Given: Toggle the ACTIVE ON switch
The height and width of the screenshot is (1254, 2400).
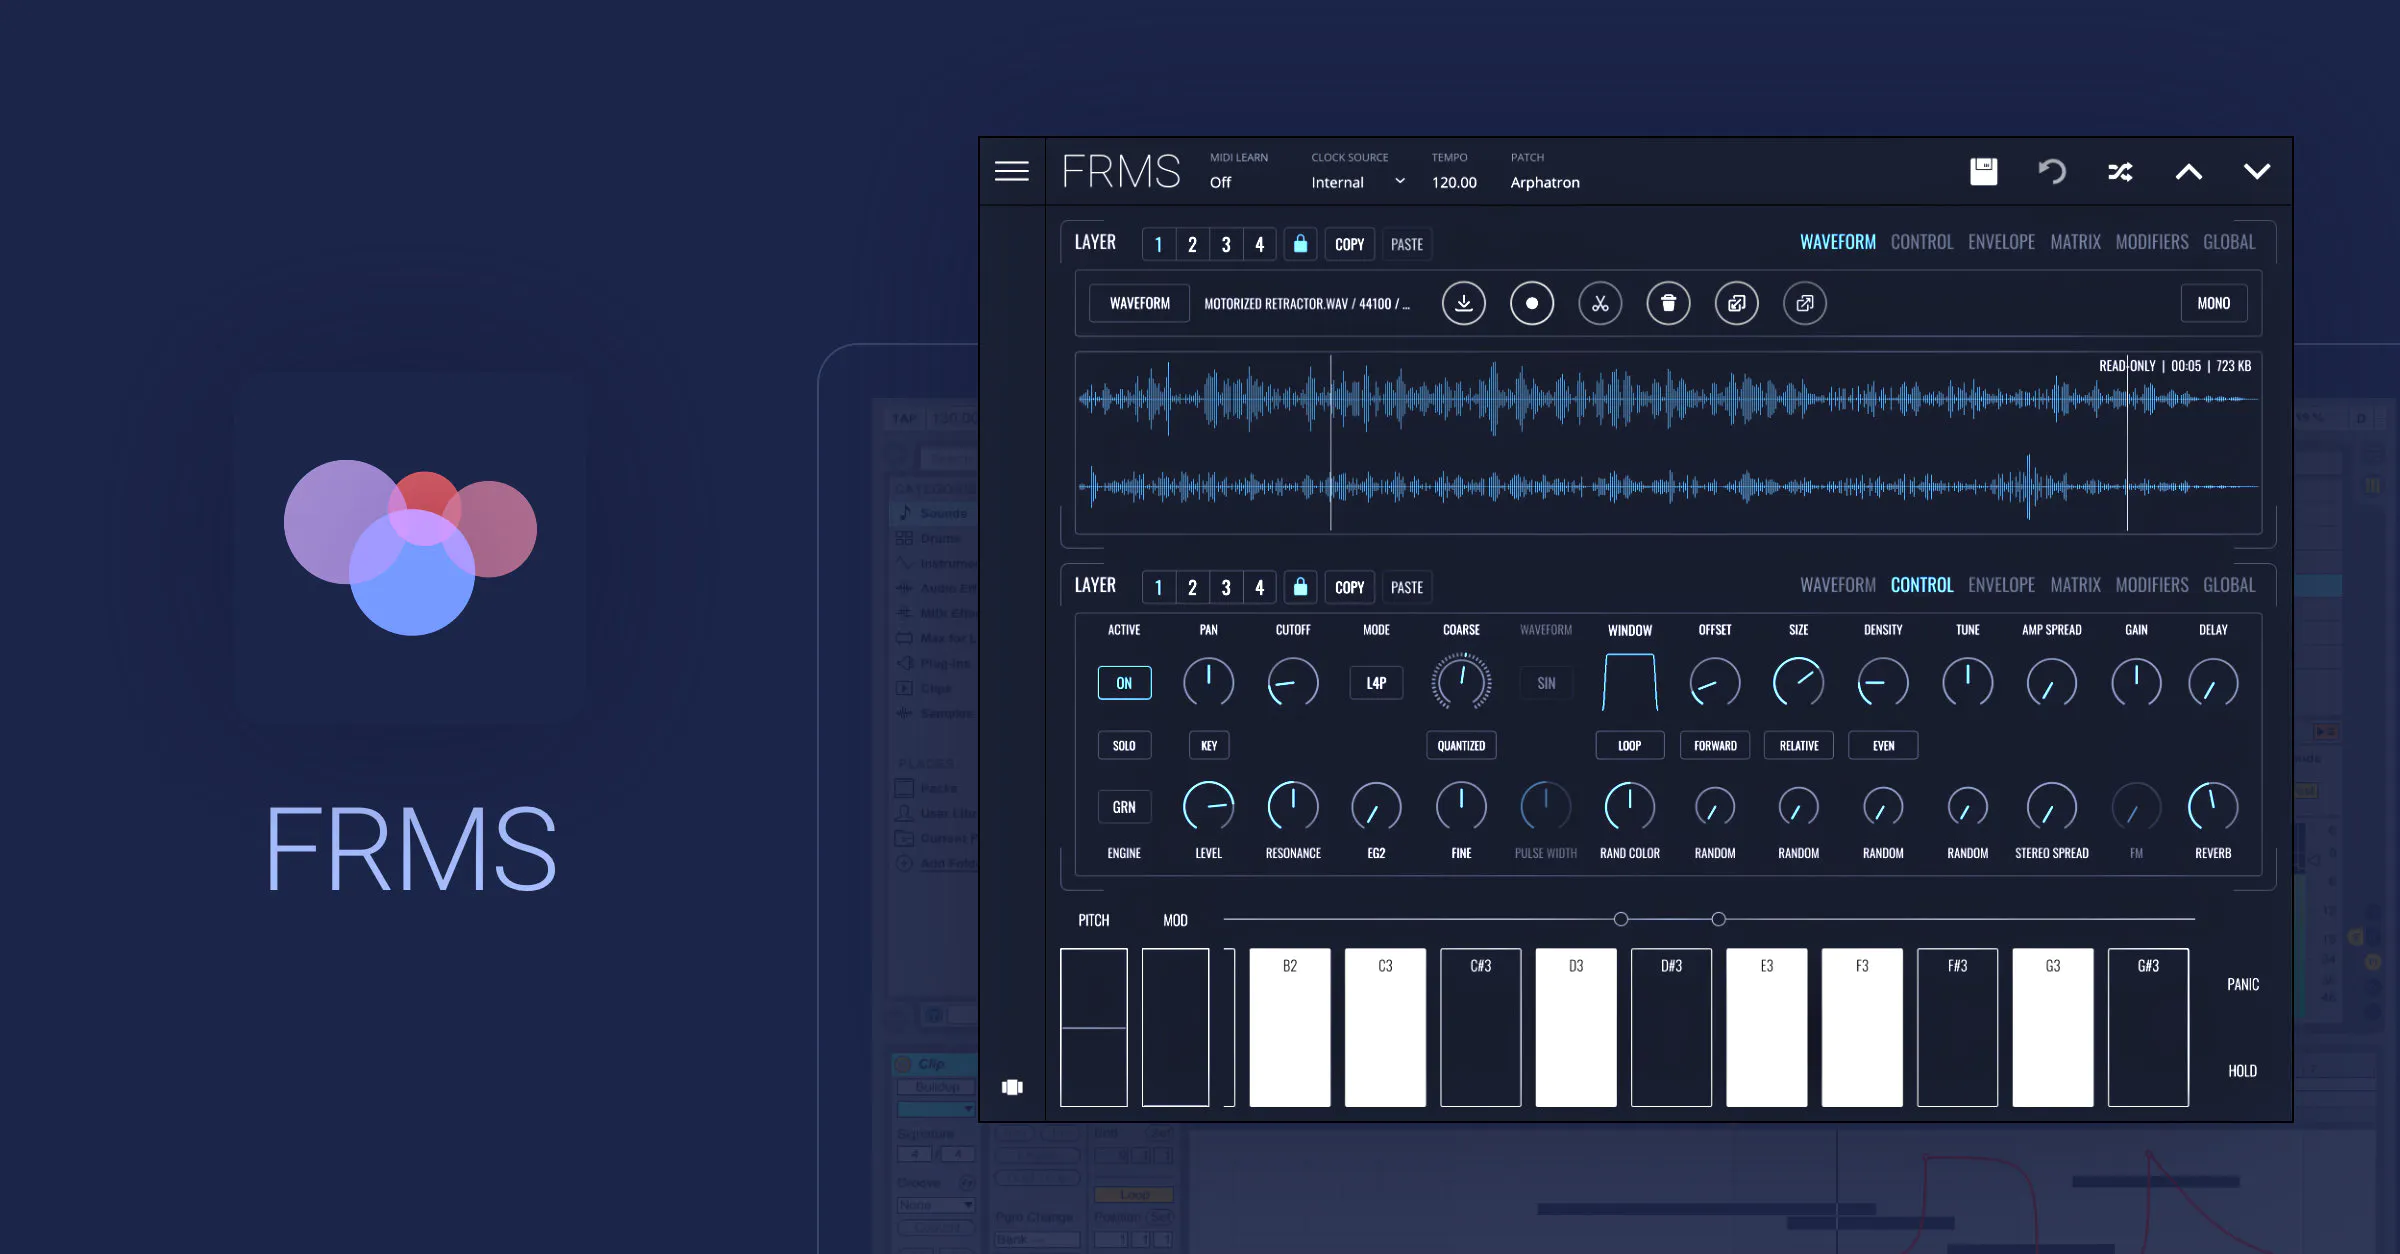Looking at the screenshot, I should (x=1124, y=683).
